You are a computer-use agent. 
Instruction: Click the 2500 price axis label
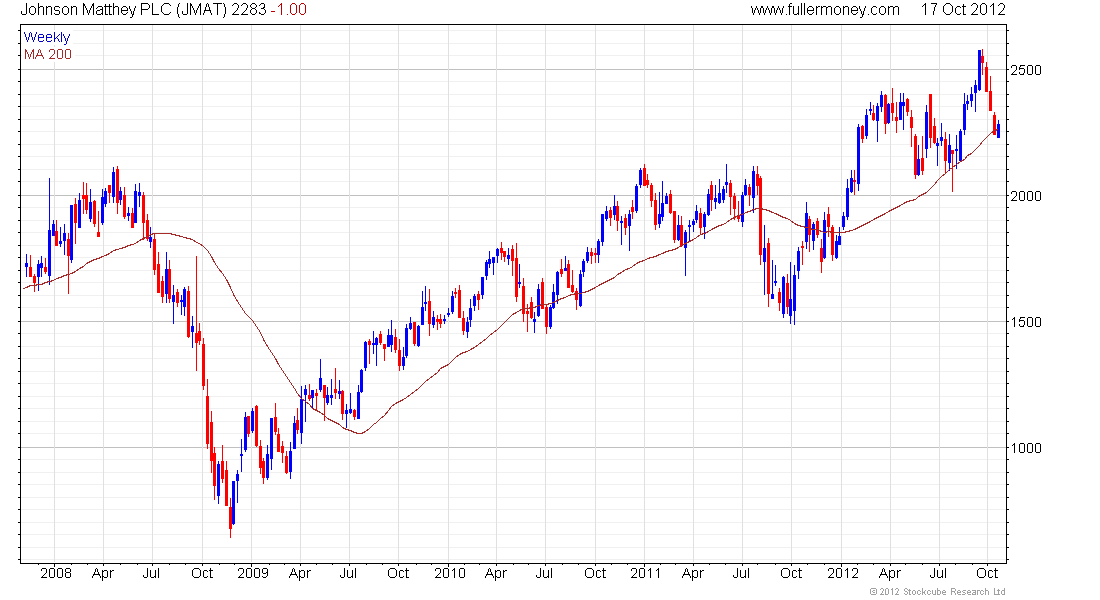click(1026, 70)
